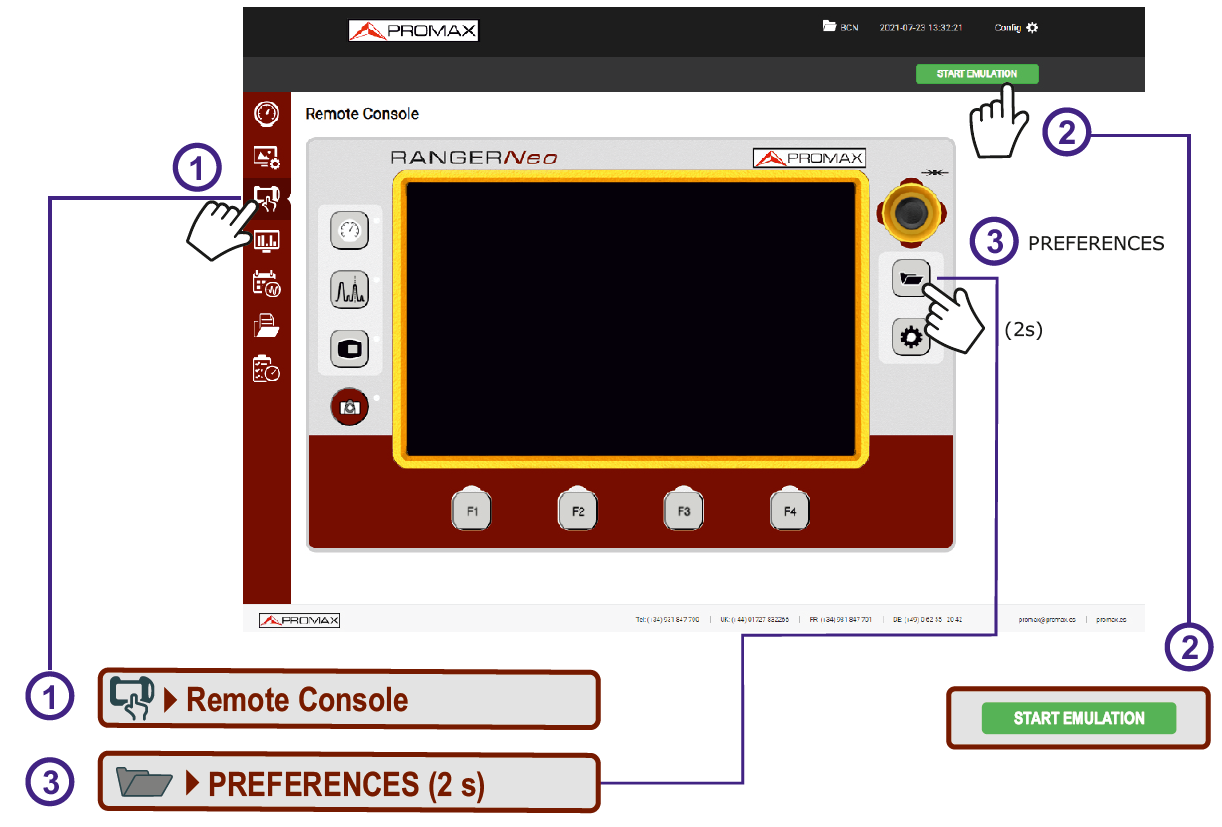Click the BCN installation name in the header

849,28
